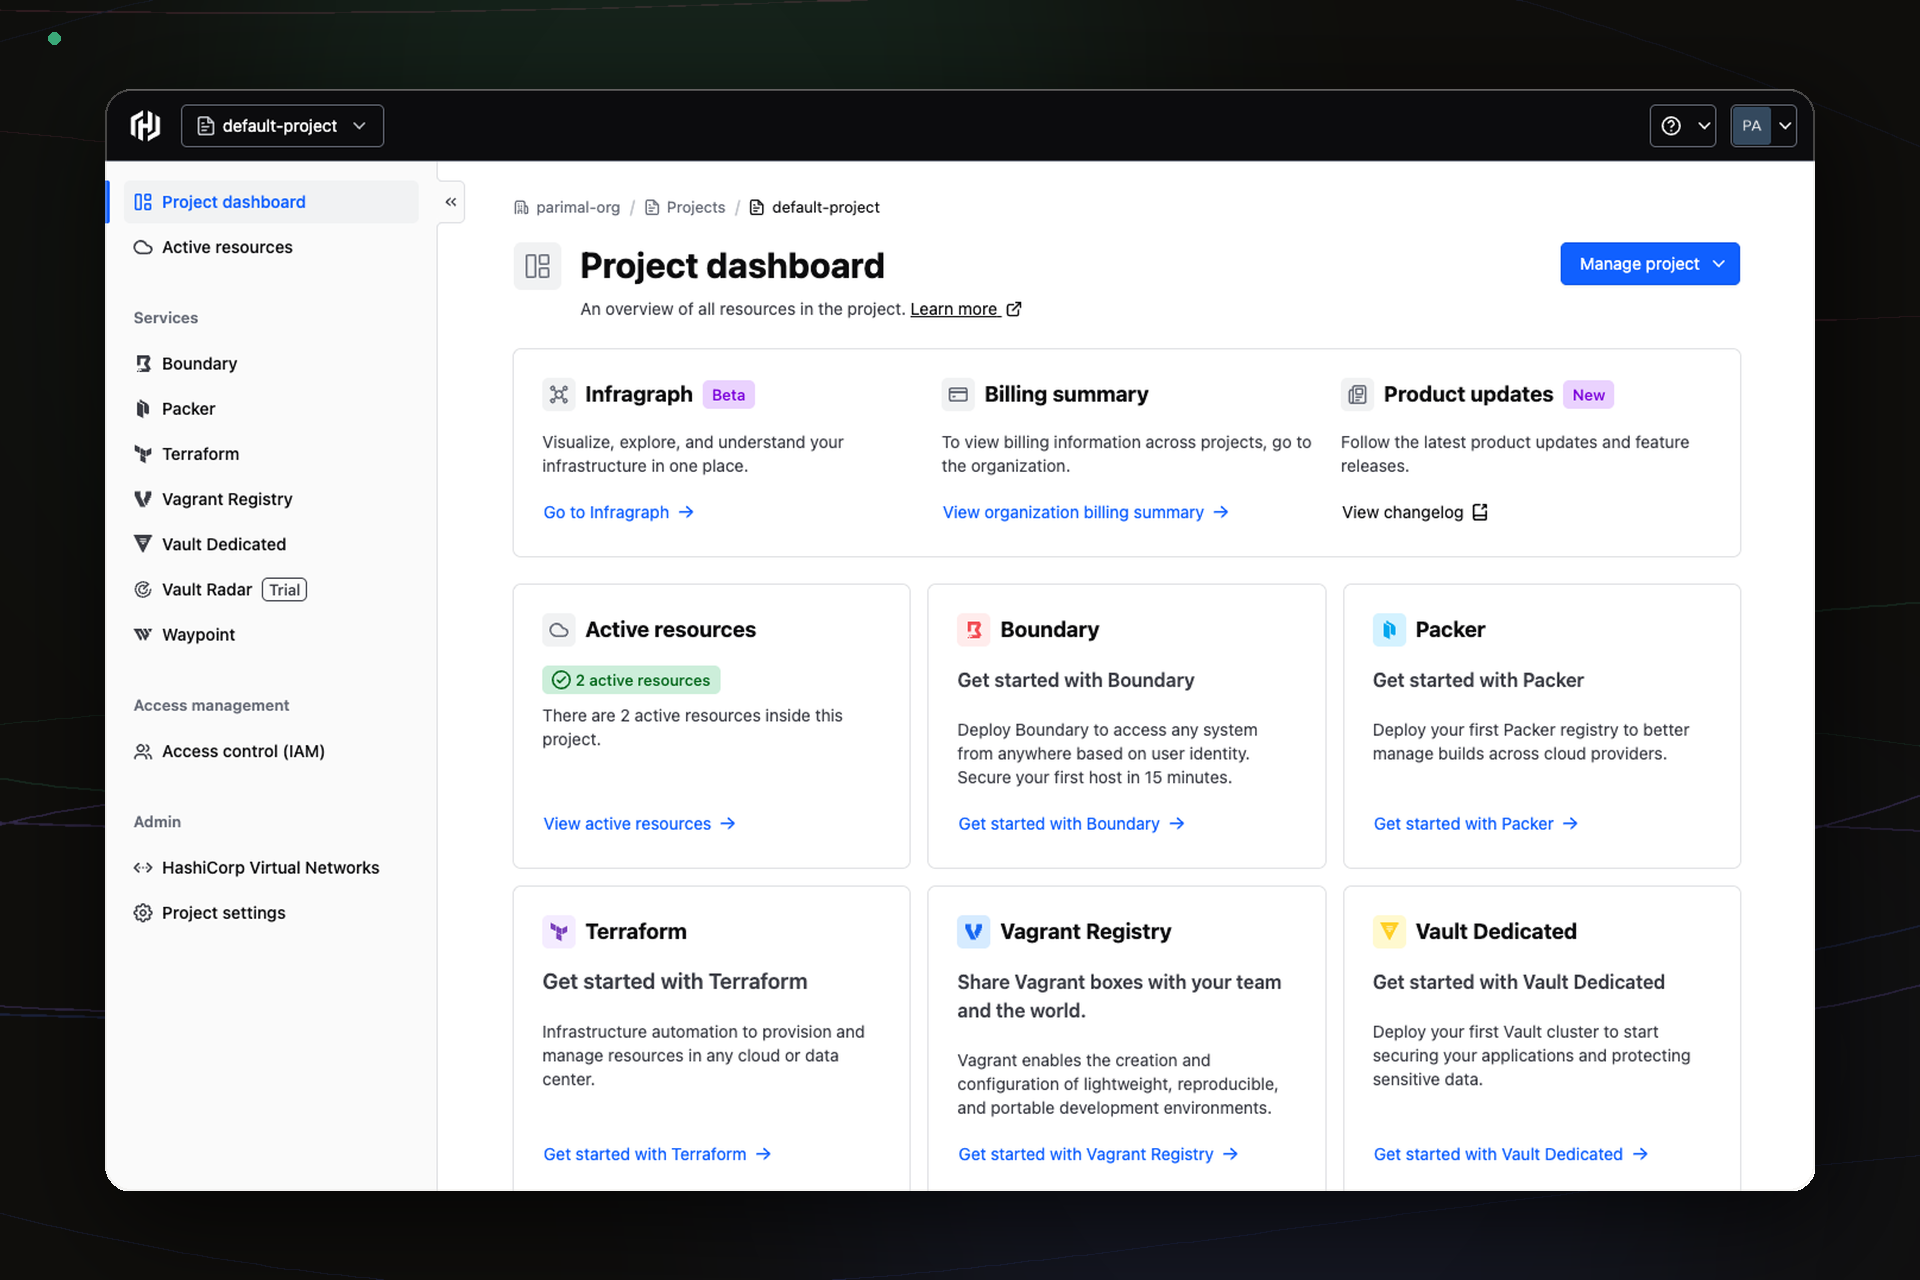Click the Vault Radar sidebar icon
1920x1280 pixels.
coord(143,590)
